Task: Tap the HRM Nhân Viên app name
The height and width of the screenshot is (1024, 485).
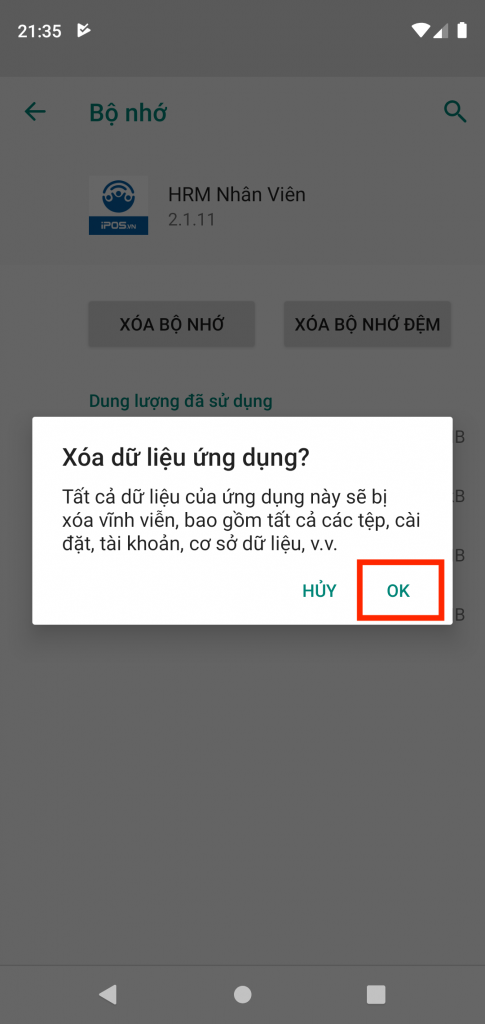Action: tap(237, 194)
